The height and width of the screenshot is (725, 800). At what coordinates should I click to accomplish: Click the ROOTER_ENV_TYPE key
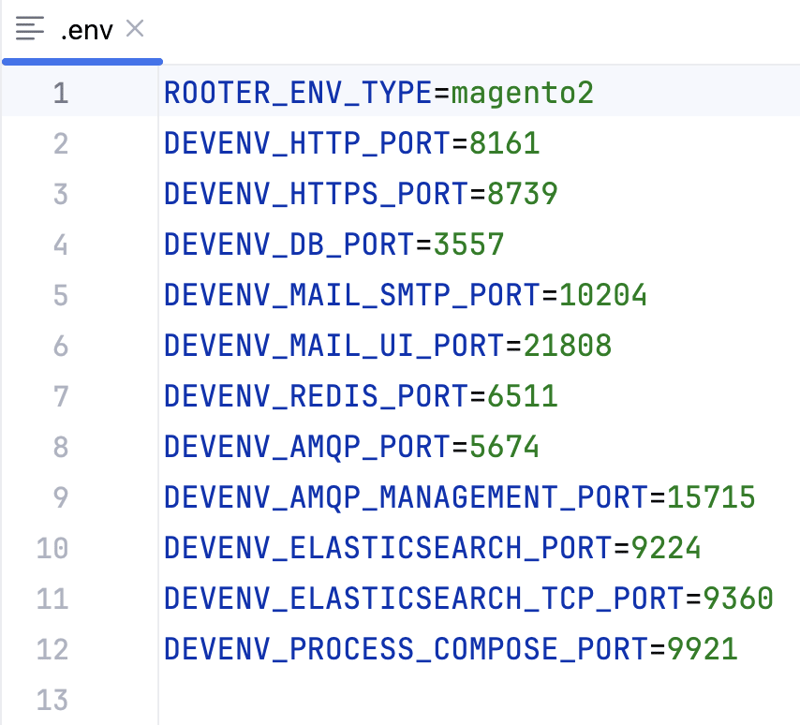[298, 93]
